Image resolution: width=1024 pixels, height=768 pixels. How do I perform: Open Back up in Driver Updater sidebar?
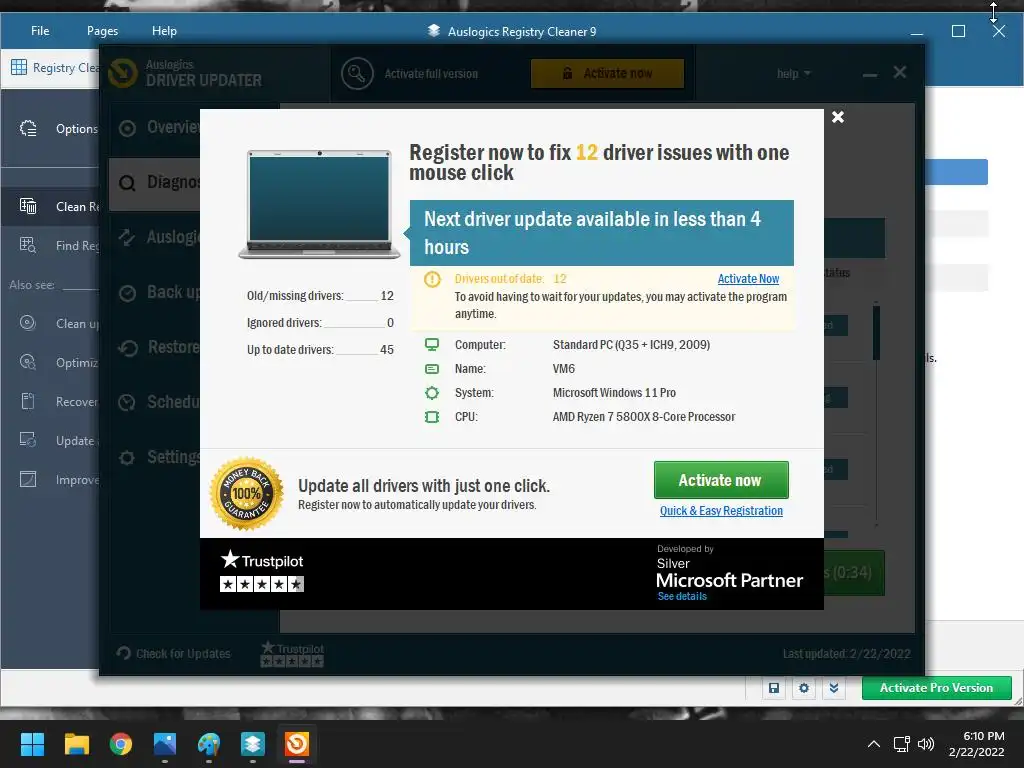[x=155, y=293]
